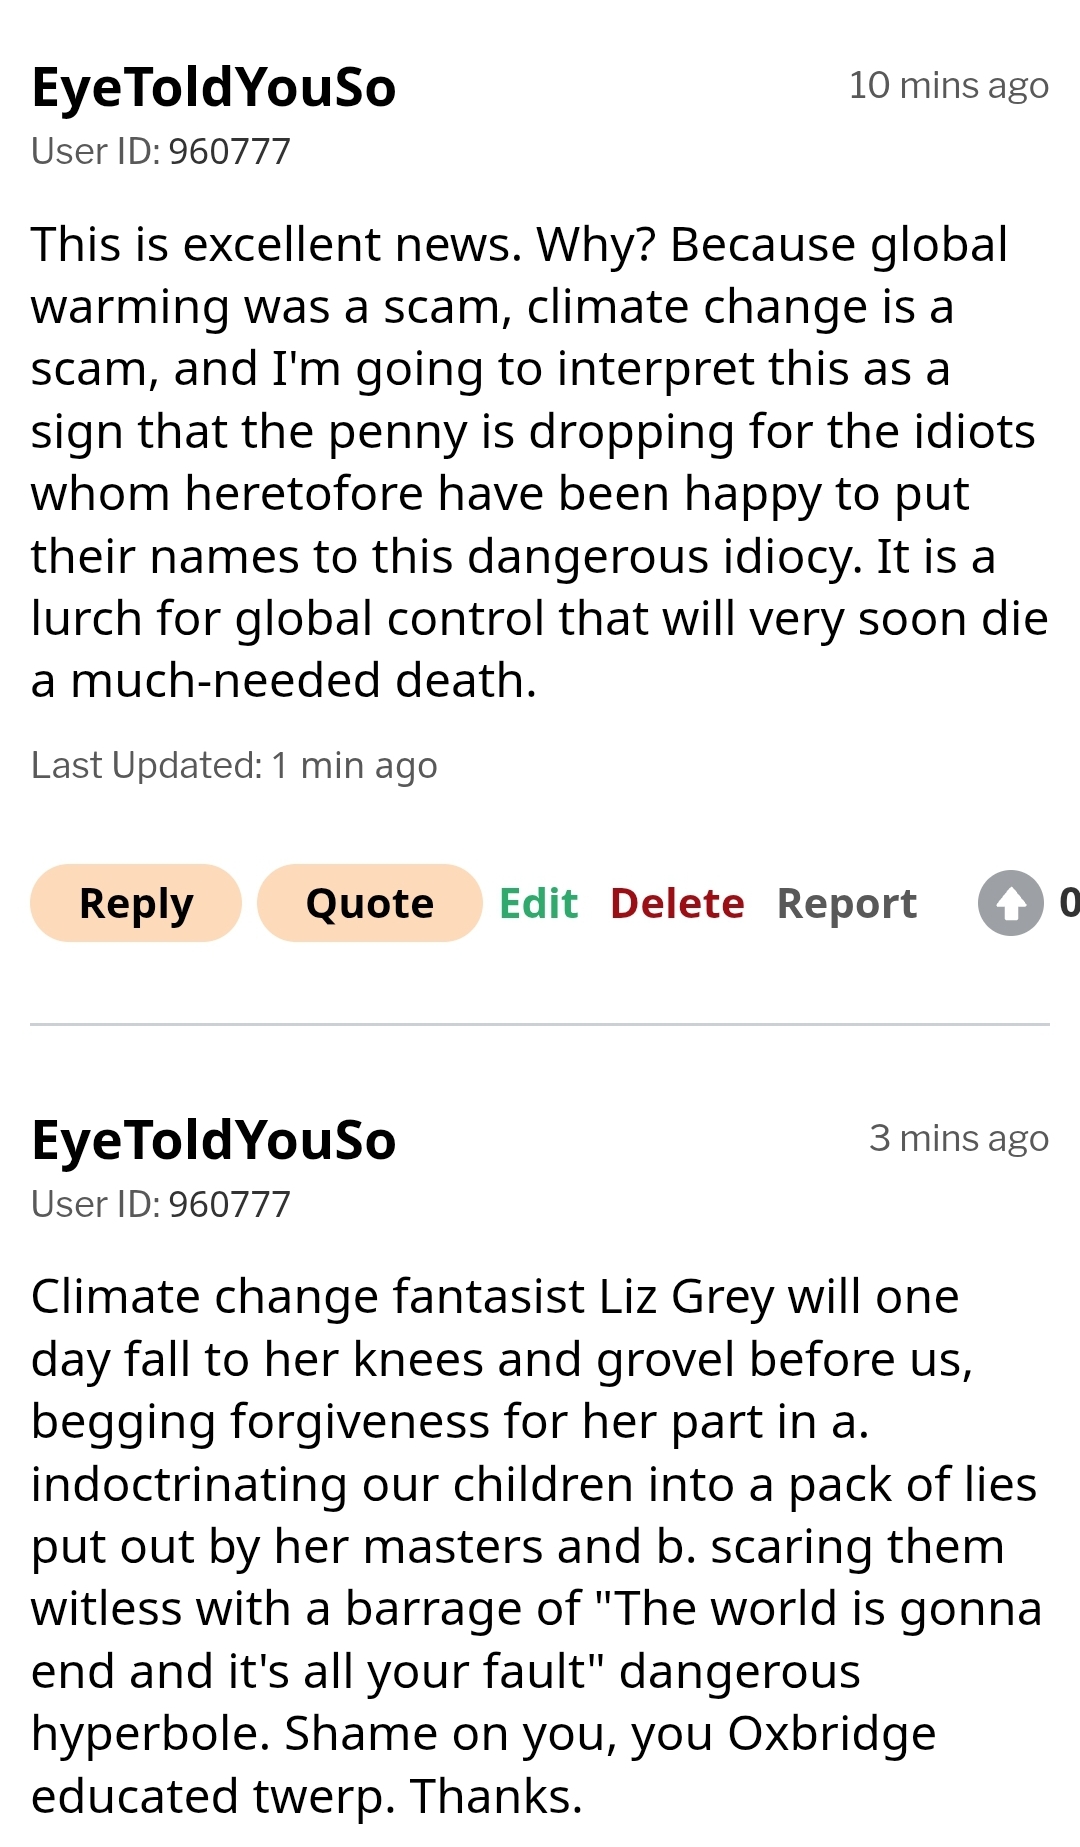1080x1847 pixels.
Task: Open EyeToldYouSo profile on 10-minute-old post
Action: pyautogui.click(x=214, y=87)
